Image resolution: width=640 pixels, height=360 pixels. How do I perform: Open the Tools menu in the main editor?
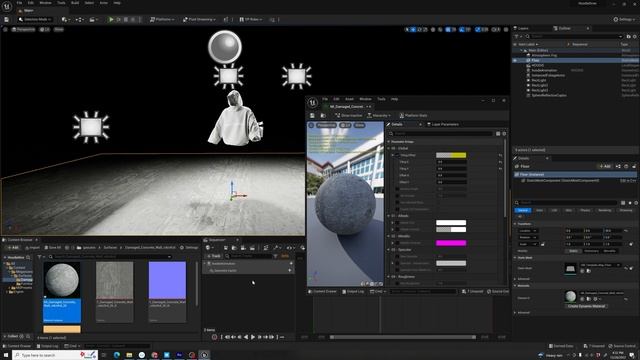click(x=61, y=3)
